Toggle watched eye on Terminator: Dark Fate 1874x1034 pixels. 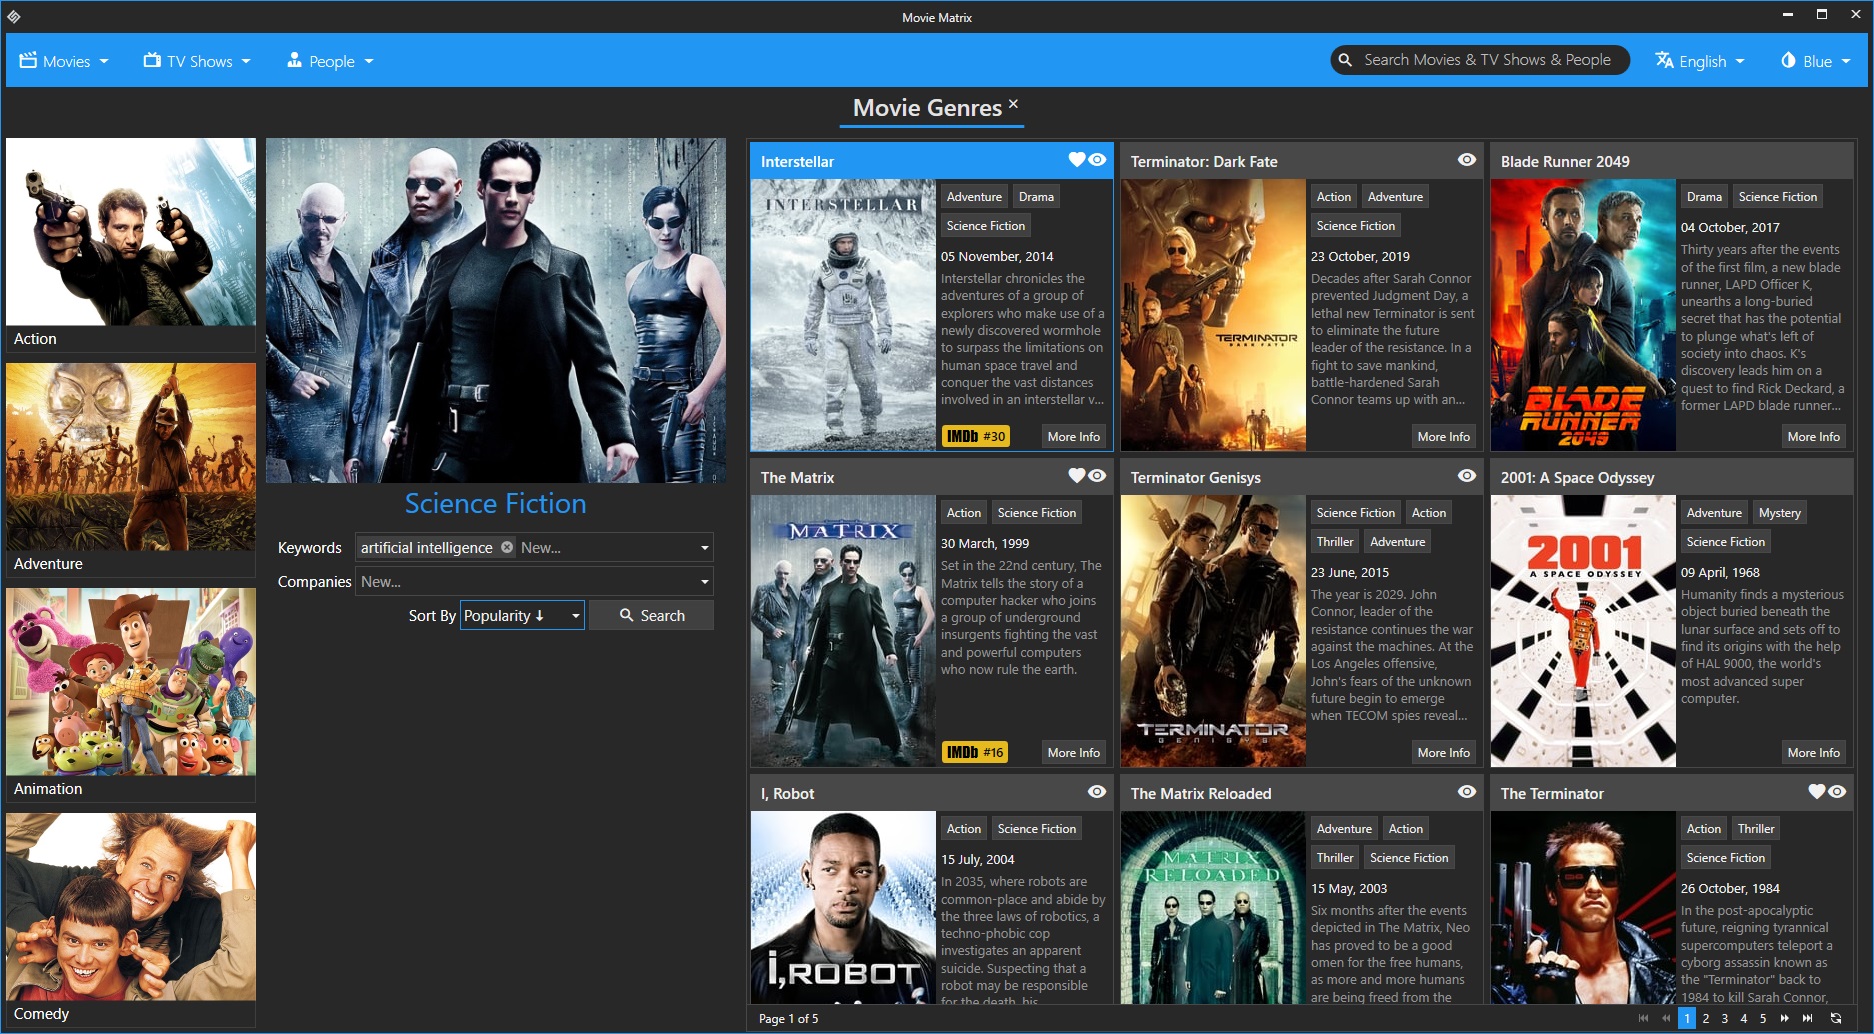1467,160
